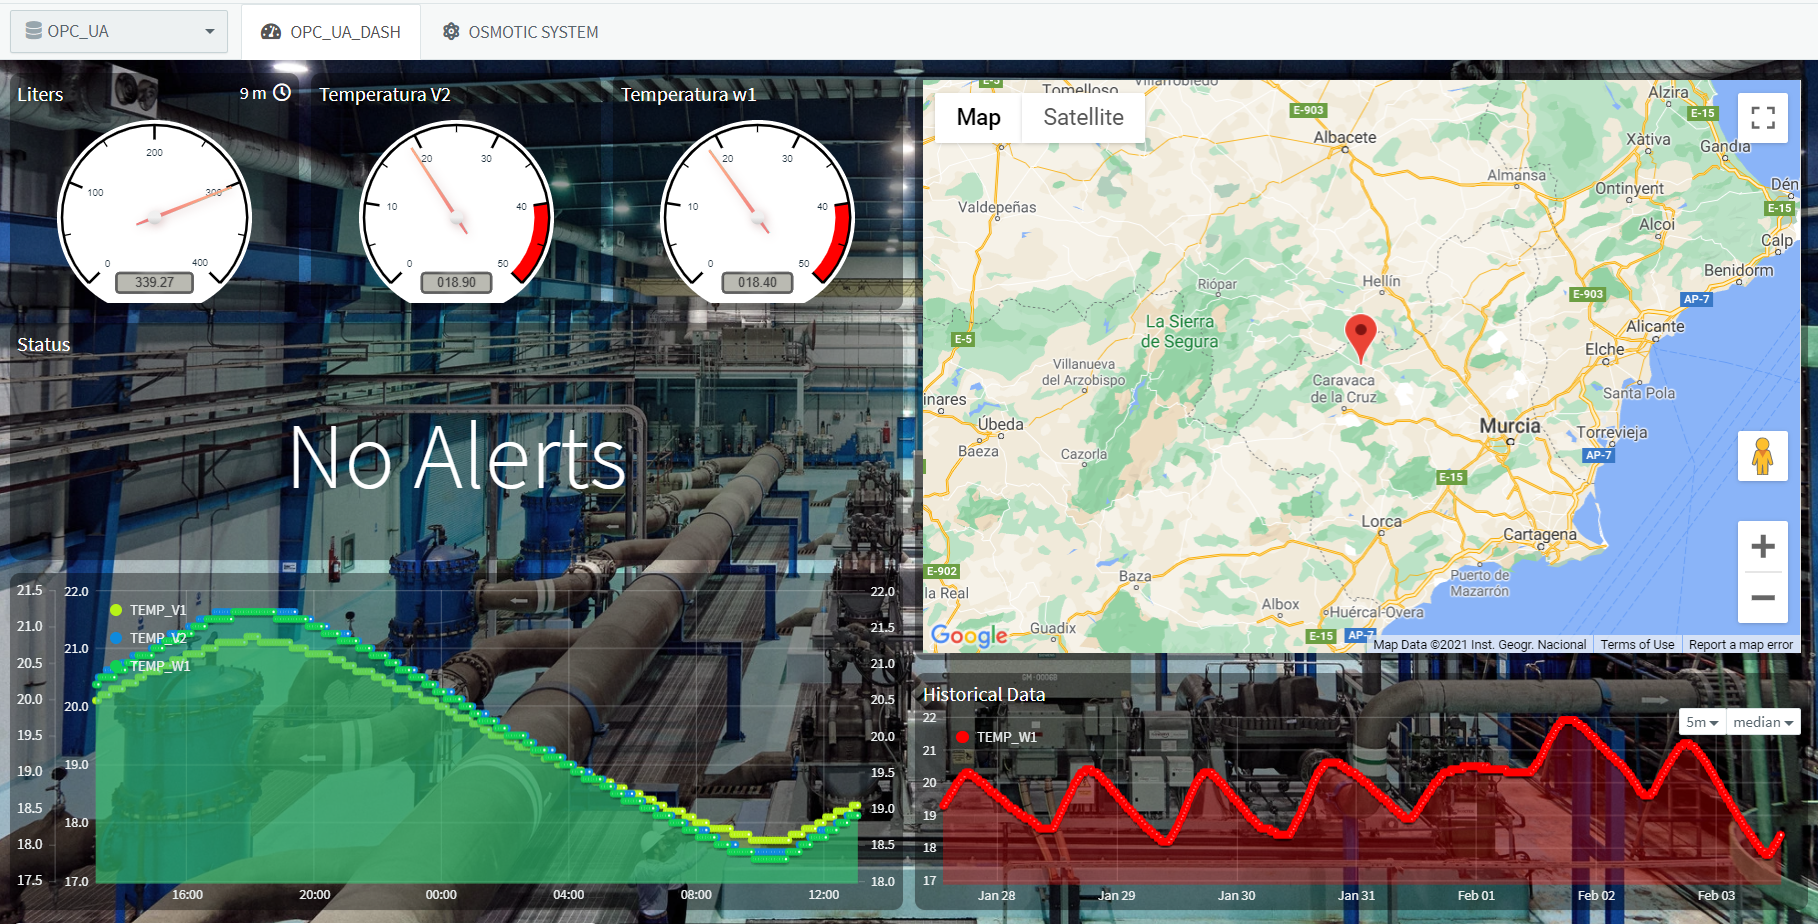Toggle fullscreen map view
The height and width of the screenshot is (924, 1818).
tap(1763, 117)
